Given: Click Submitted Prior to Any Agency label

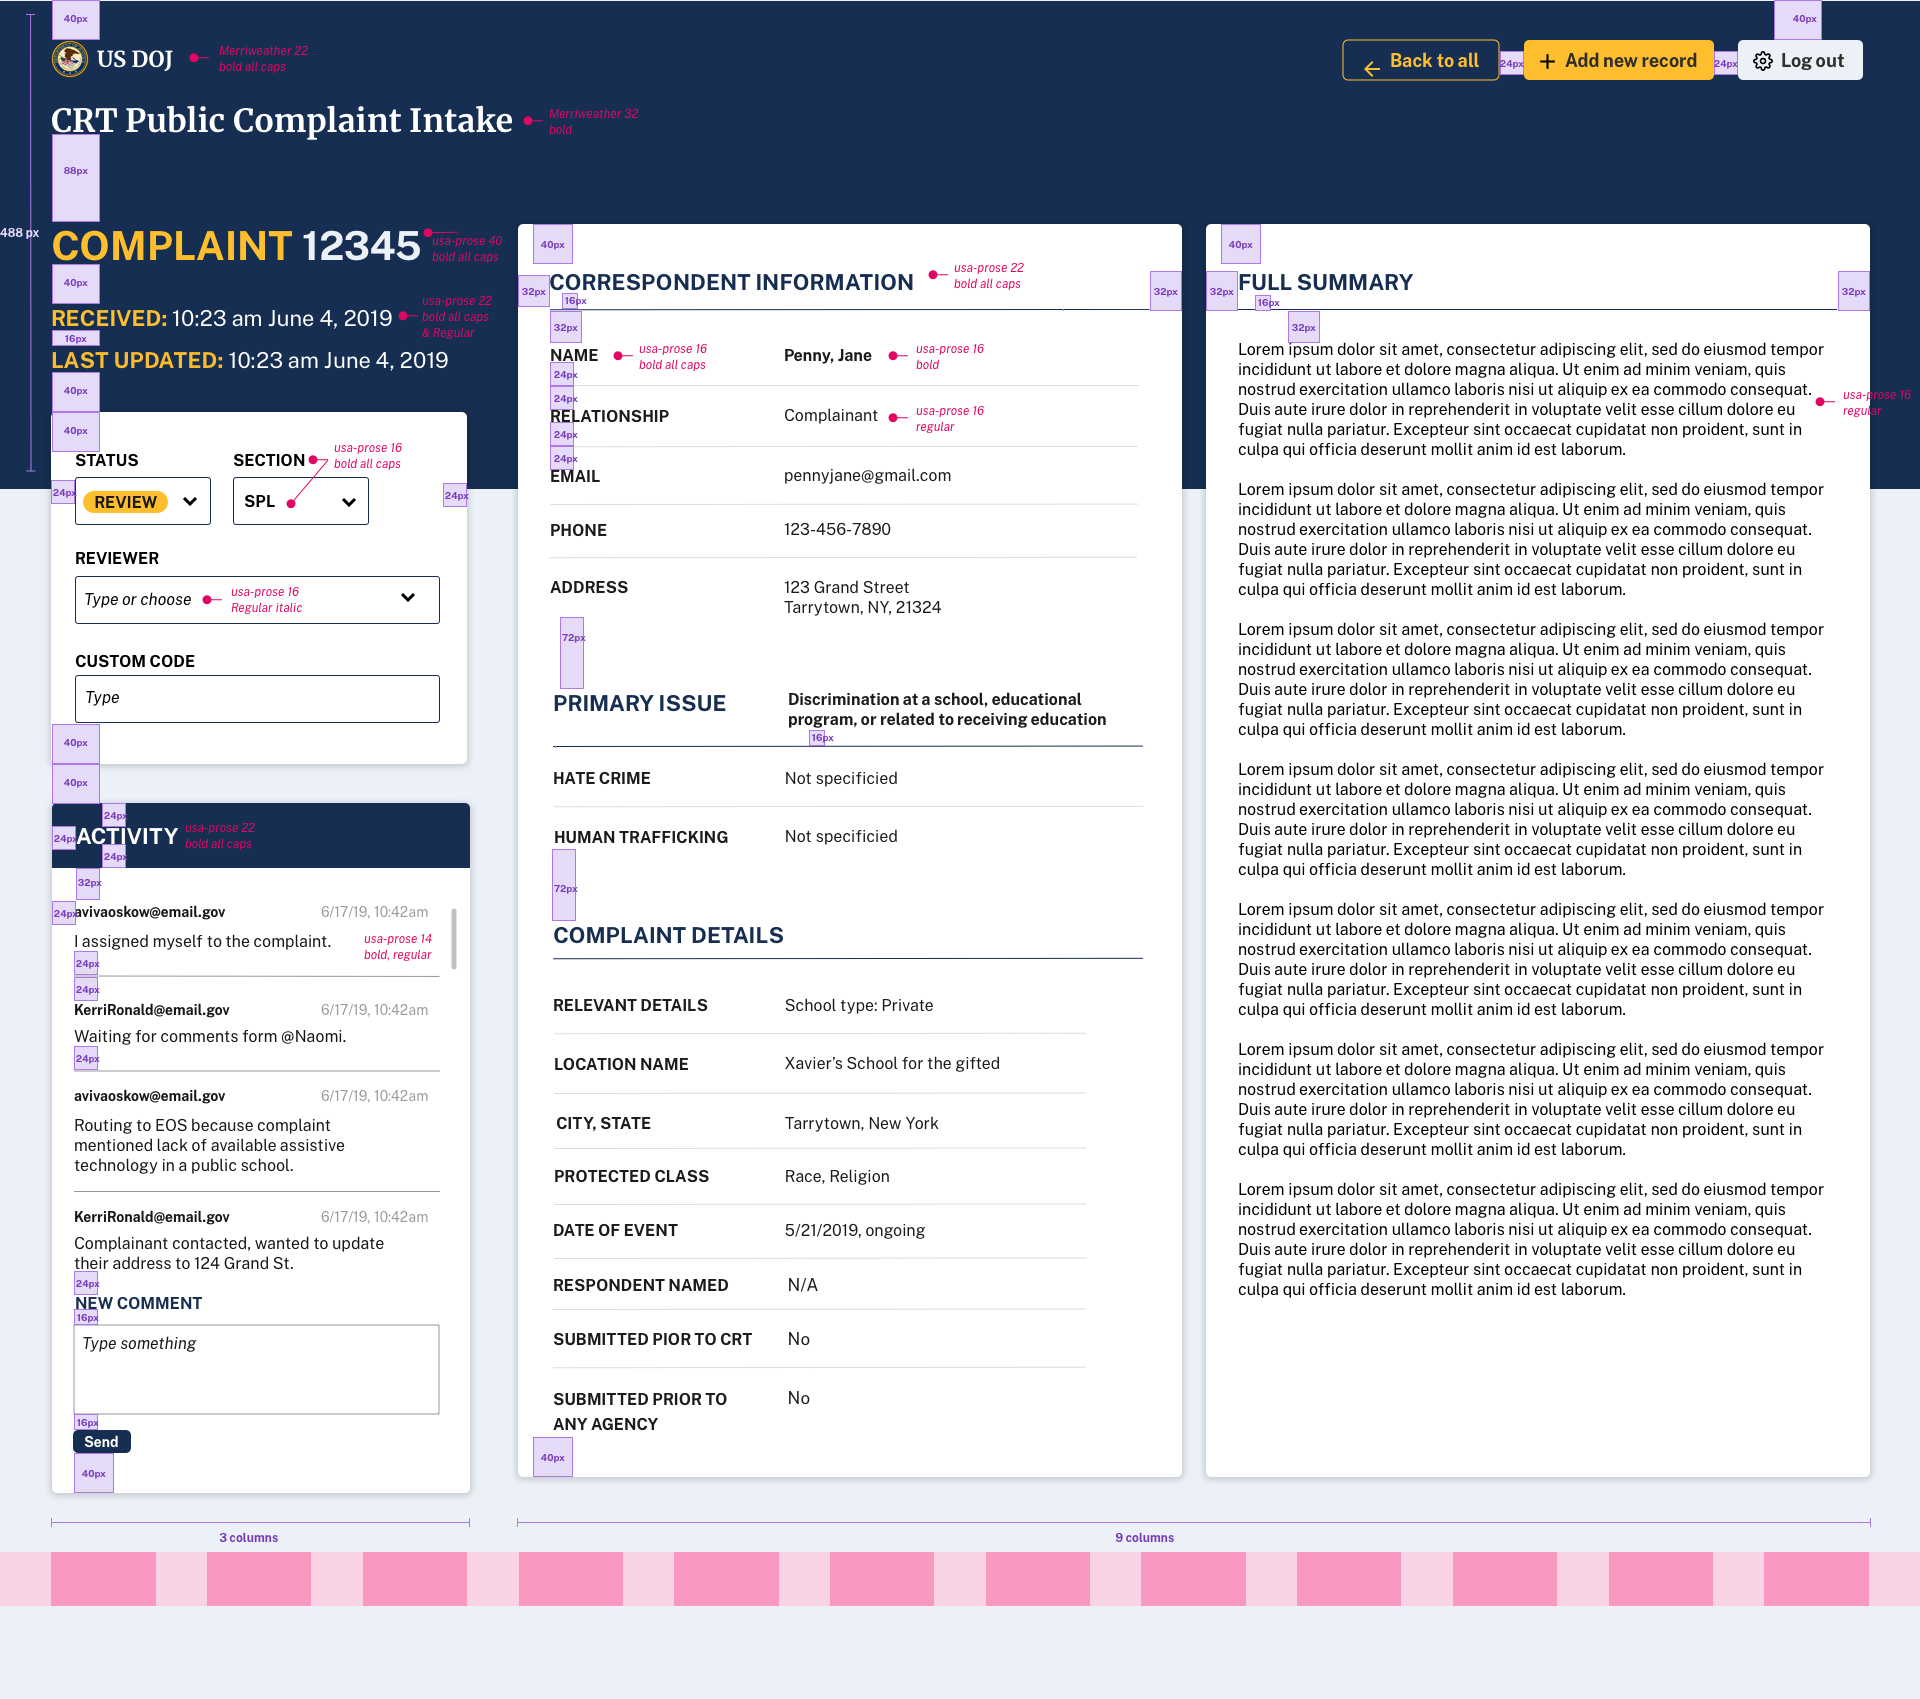Looking at the screenshot, I should pyautogui.click(x=640, y=1411).
